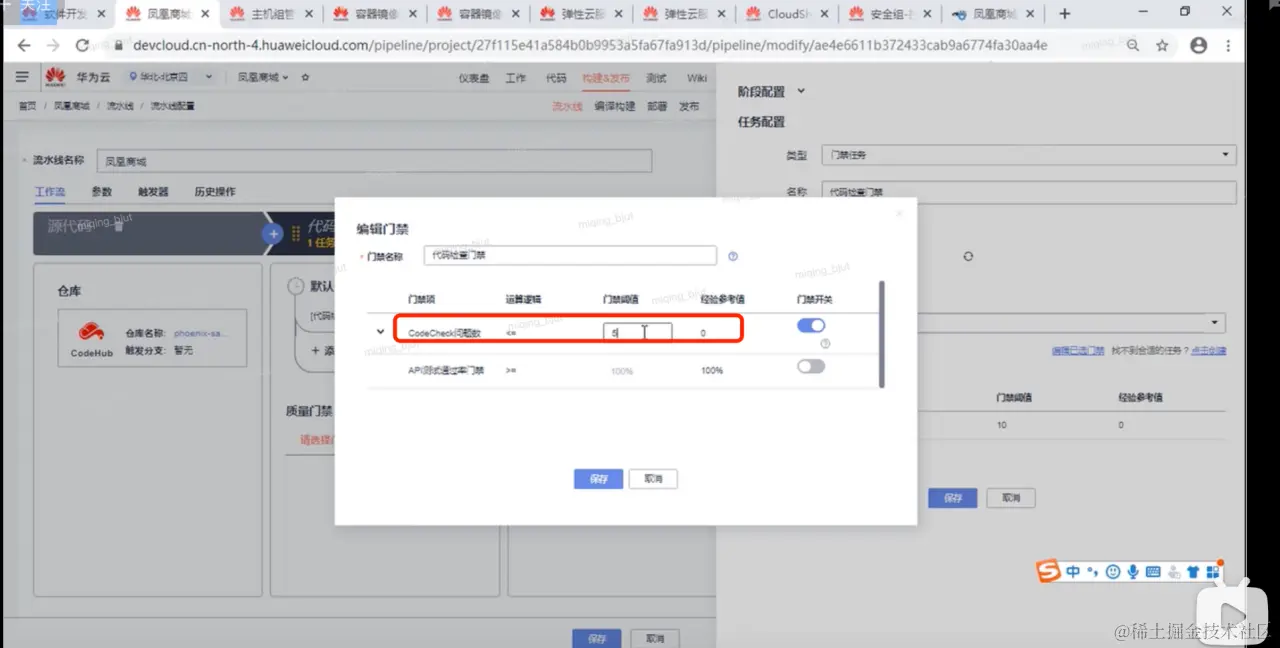The height and width of the screenshot is (648, 1280).
Task: Click 保存 at page bottom
Action: [597, 638]
